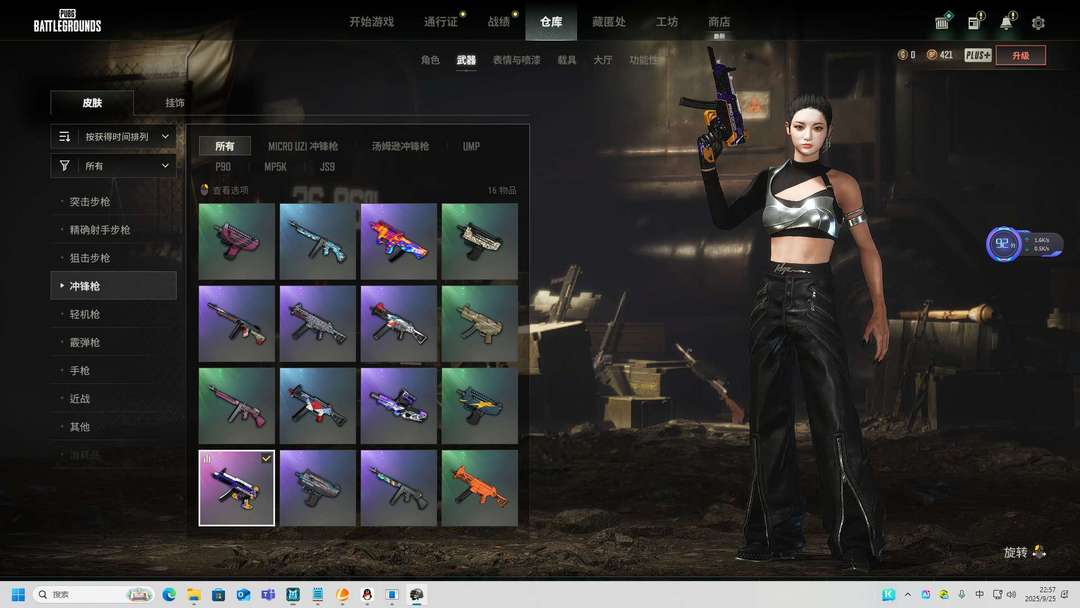Image resolution: width=1080 pixels, height=608 pixels.
Task: Open QQ penguin app from taskbar
Action: [367, 594]
